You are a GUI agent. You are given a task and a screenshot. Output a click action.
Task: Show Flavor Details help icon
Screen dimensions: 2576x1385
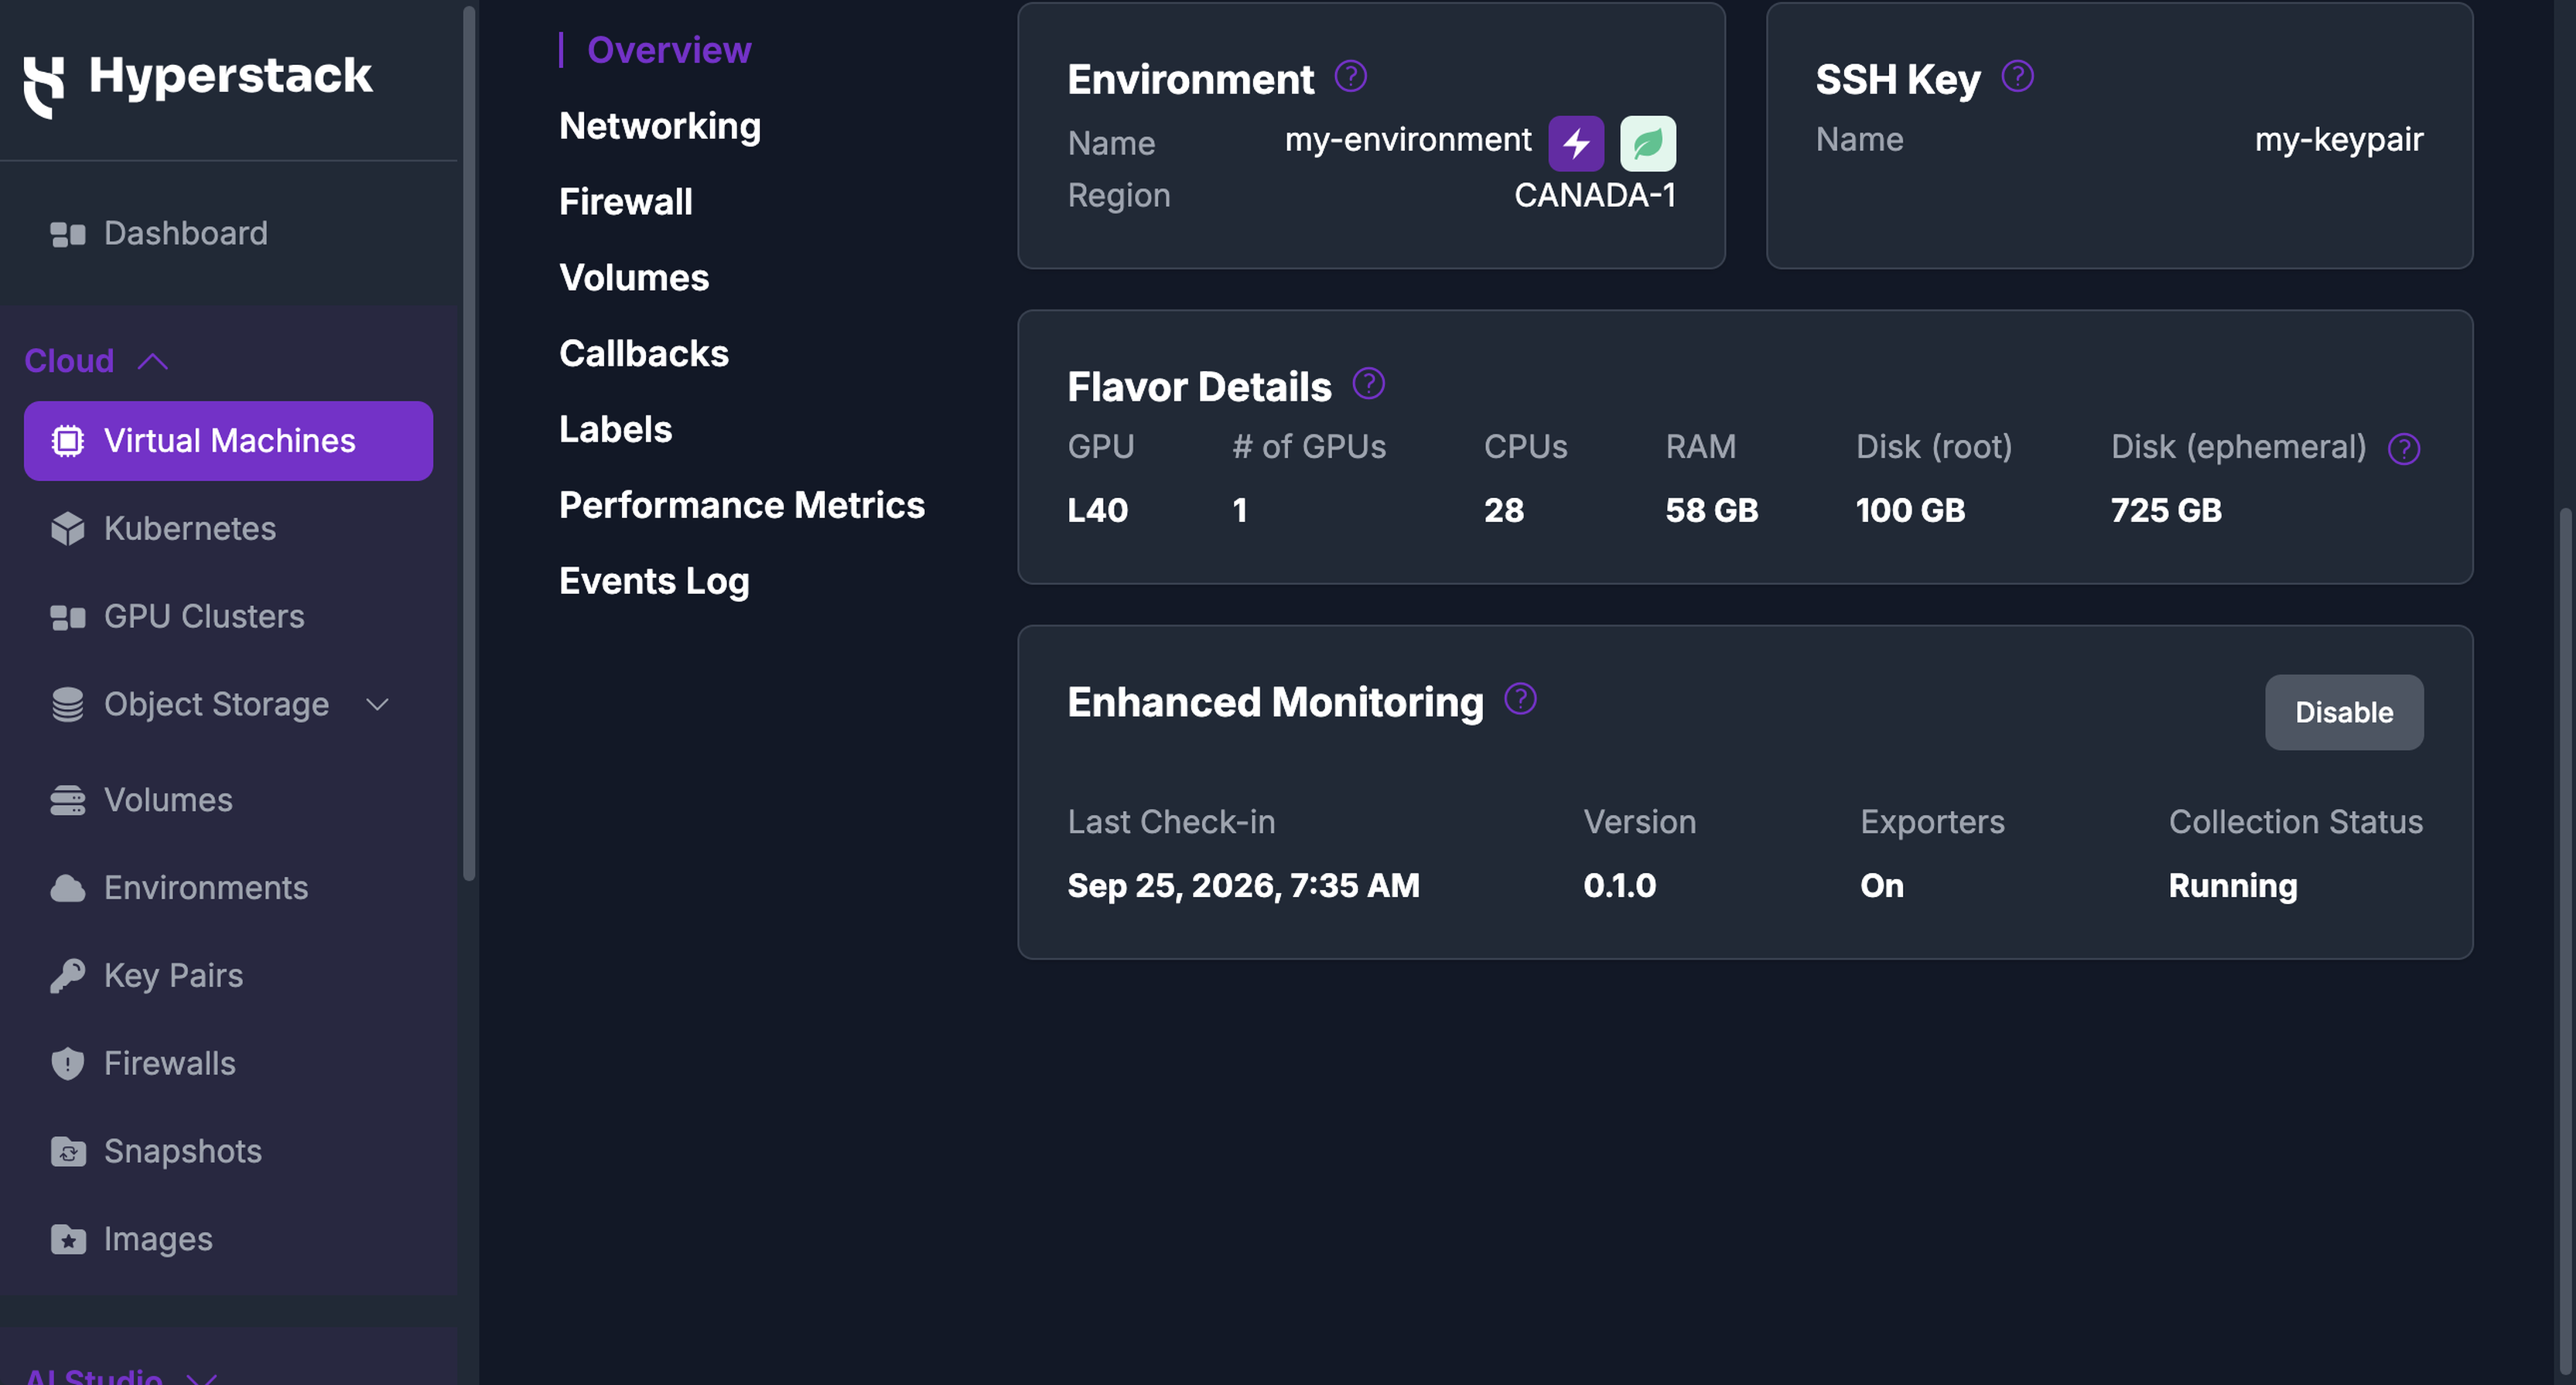tap(1368, 383)
